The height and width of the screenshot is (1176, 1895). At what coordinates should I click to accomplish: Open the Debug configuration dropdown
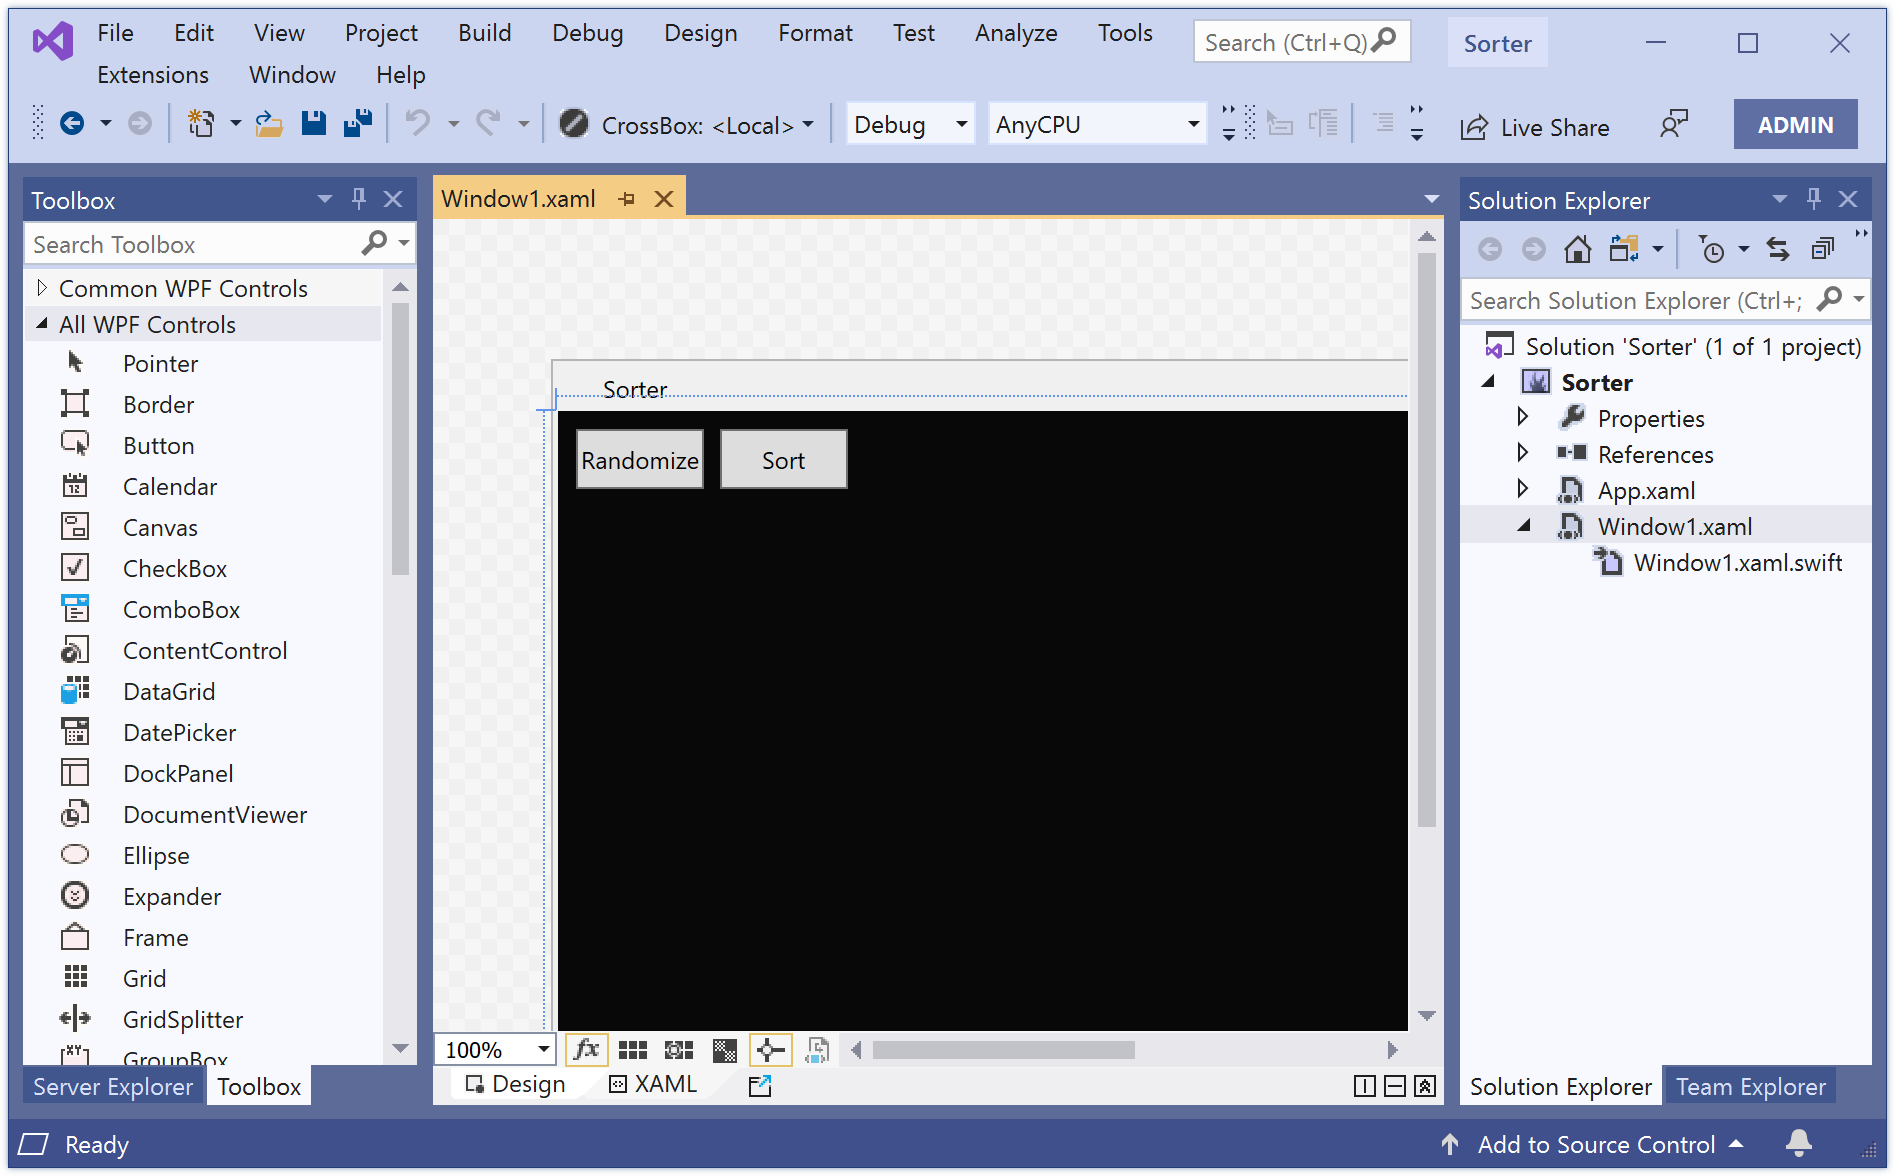tap(910, 124)
